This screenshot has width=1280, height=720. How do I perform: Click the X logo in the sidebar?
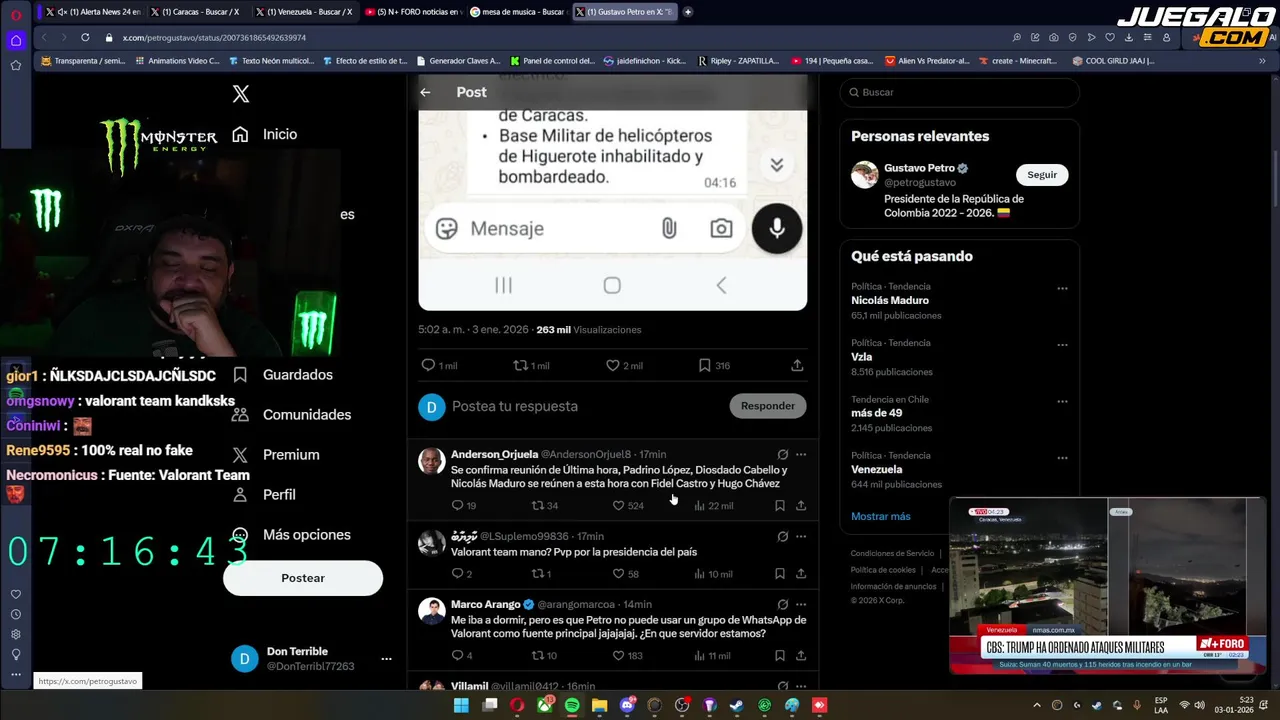[x=240, y=94]
